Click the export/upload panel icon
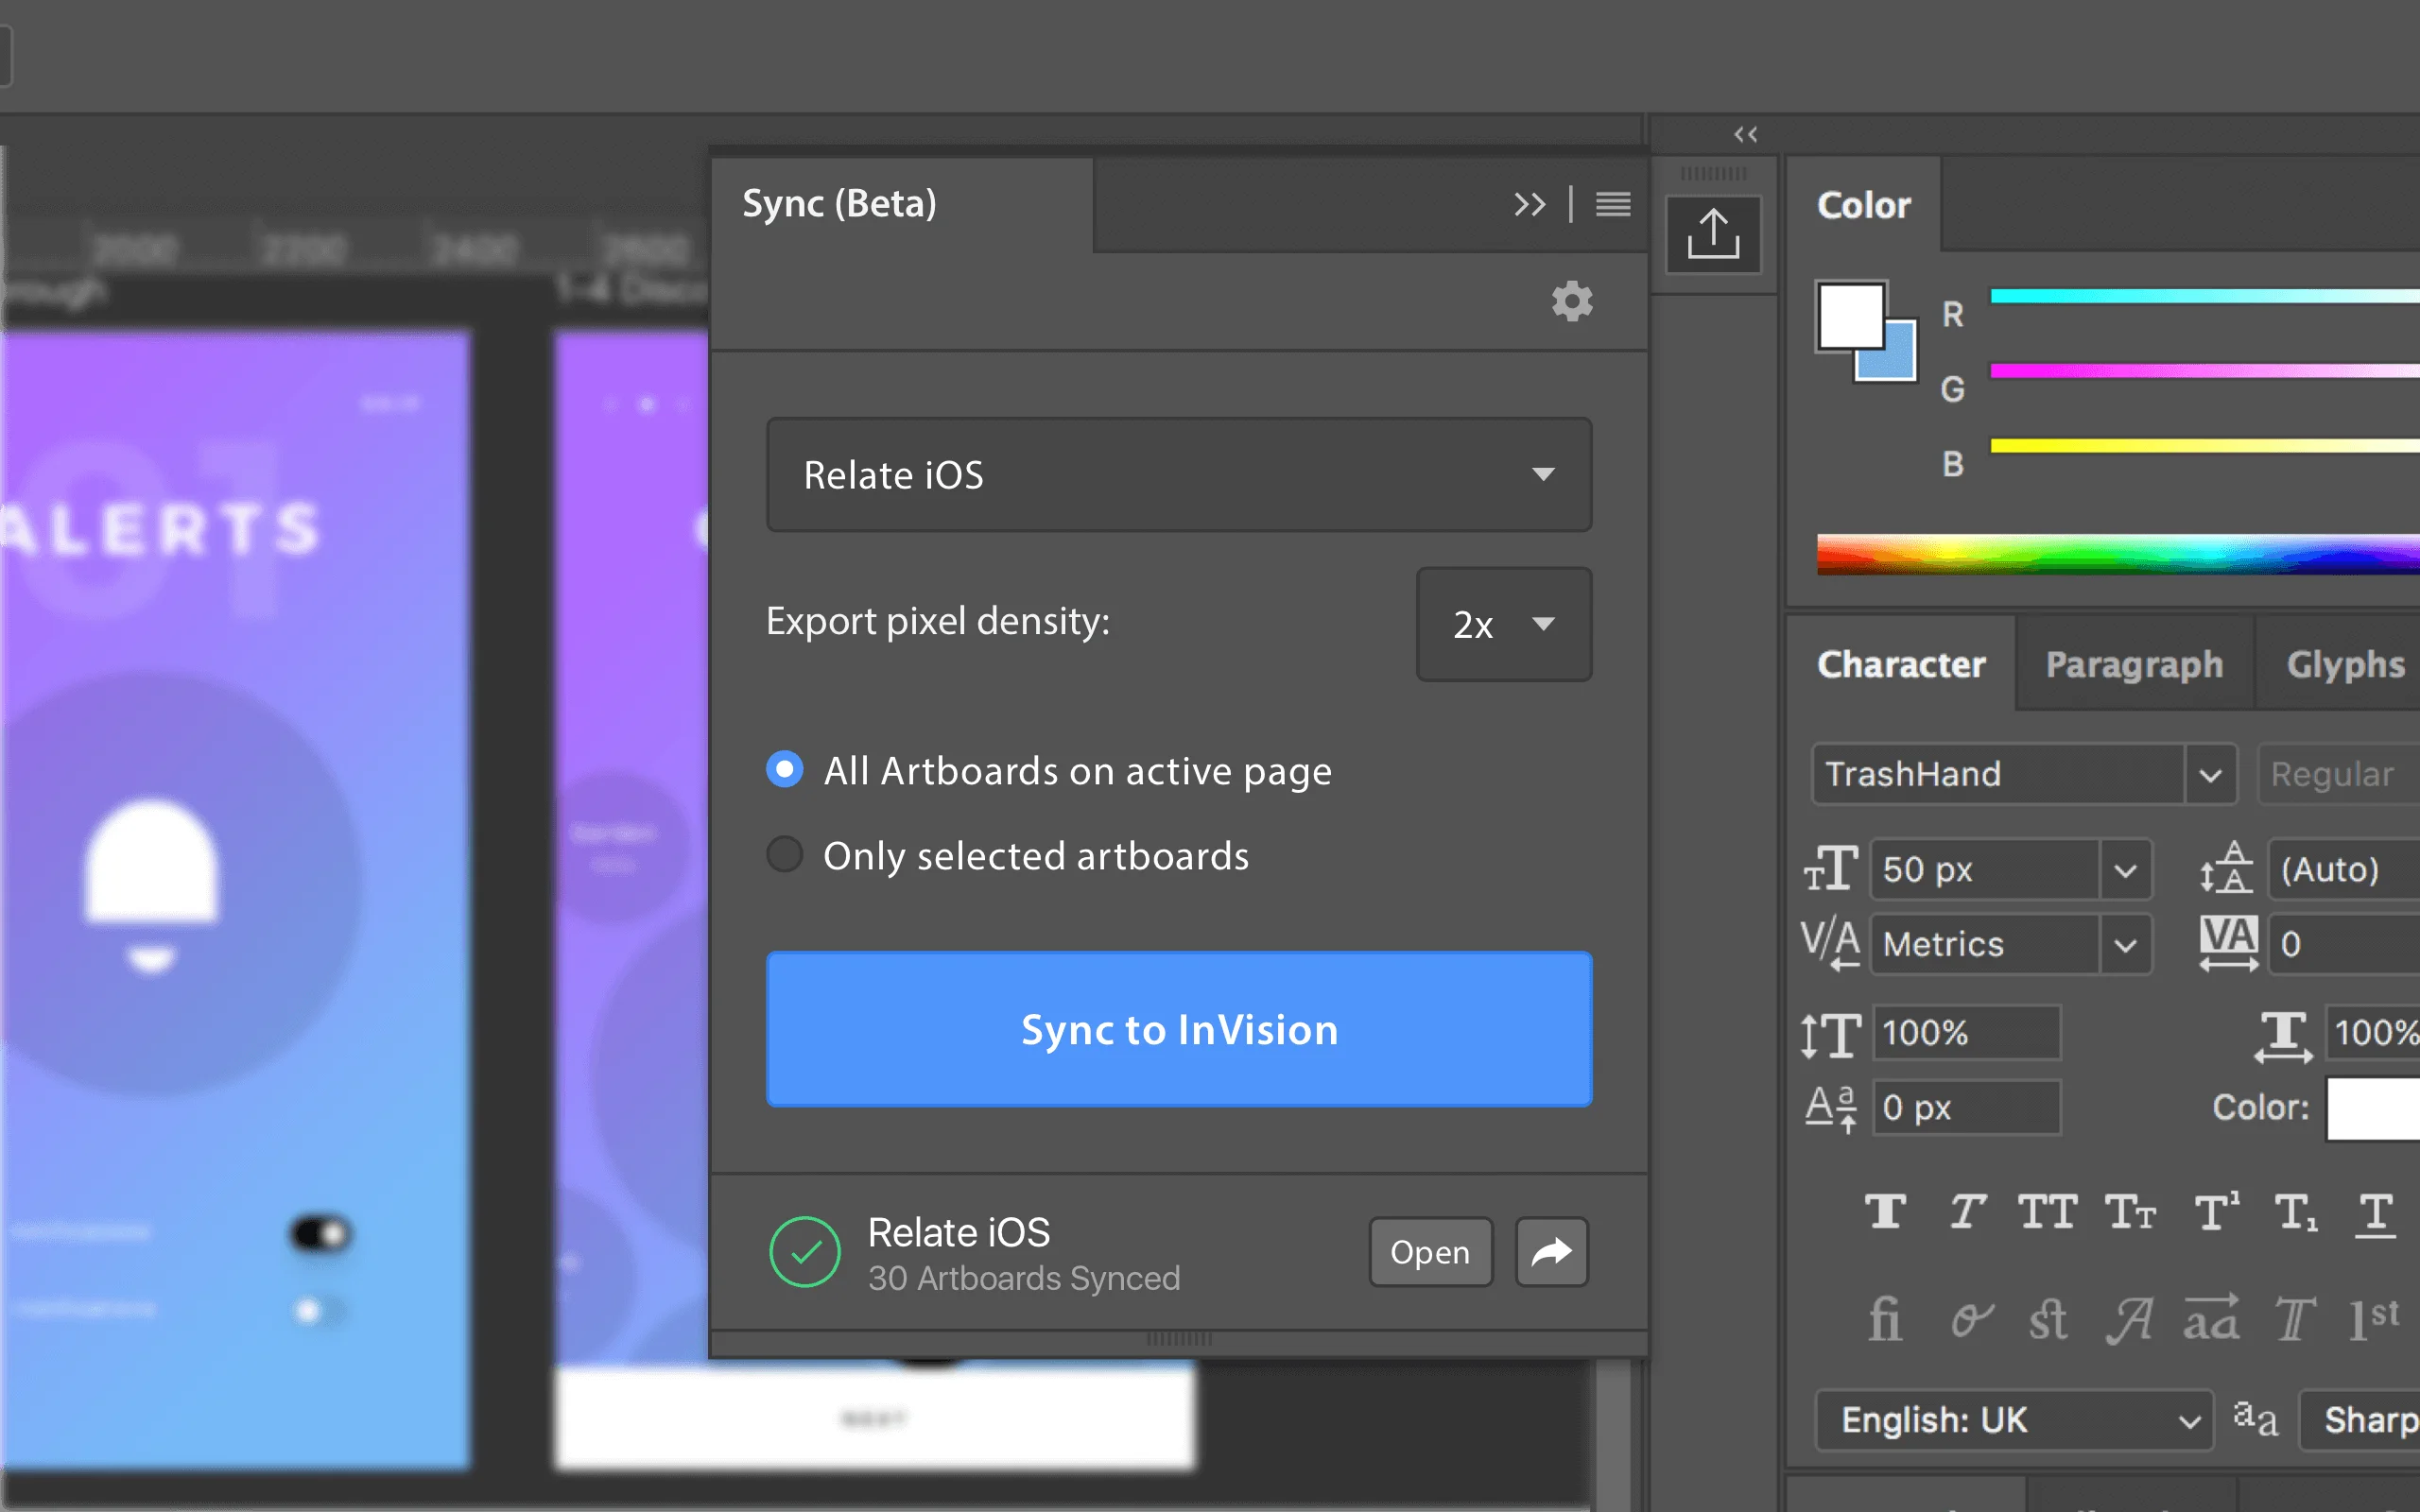This screenshot has width=2420, height=1512. (x=1712, y=234)
